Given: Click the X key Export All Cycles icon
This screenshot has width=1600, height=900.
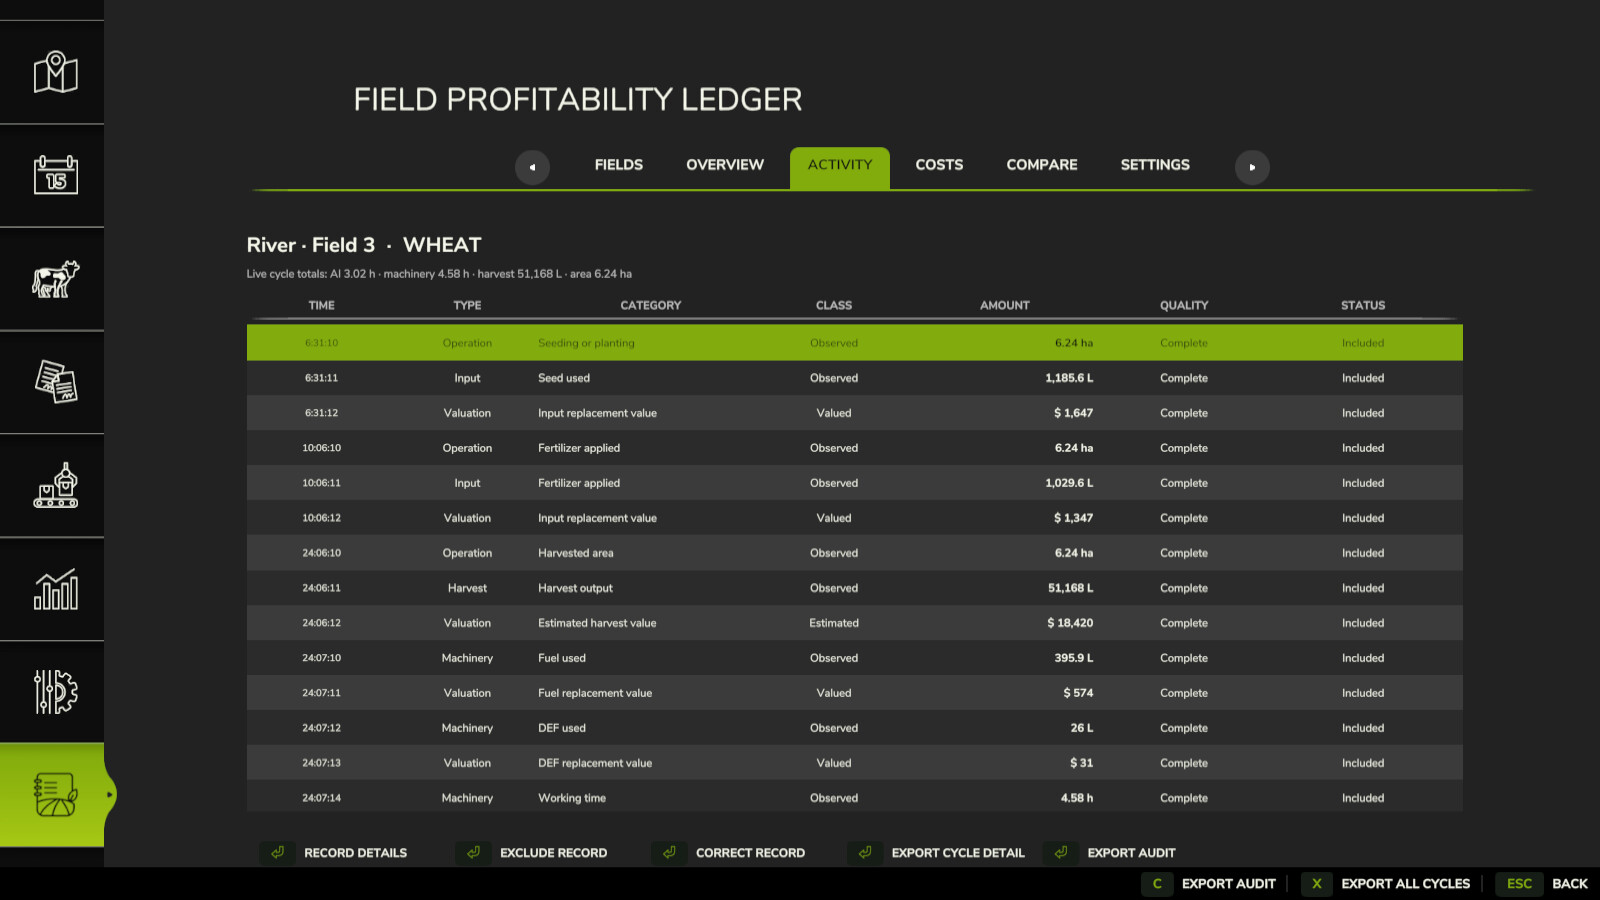Looking at the screenshot, I should tap(1317, 884).
